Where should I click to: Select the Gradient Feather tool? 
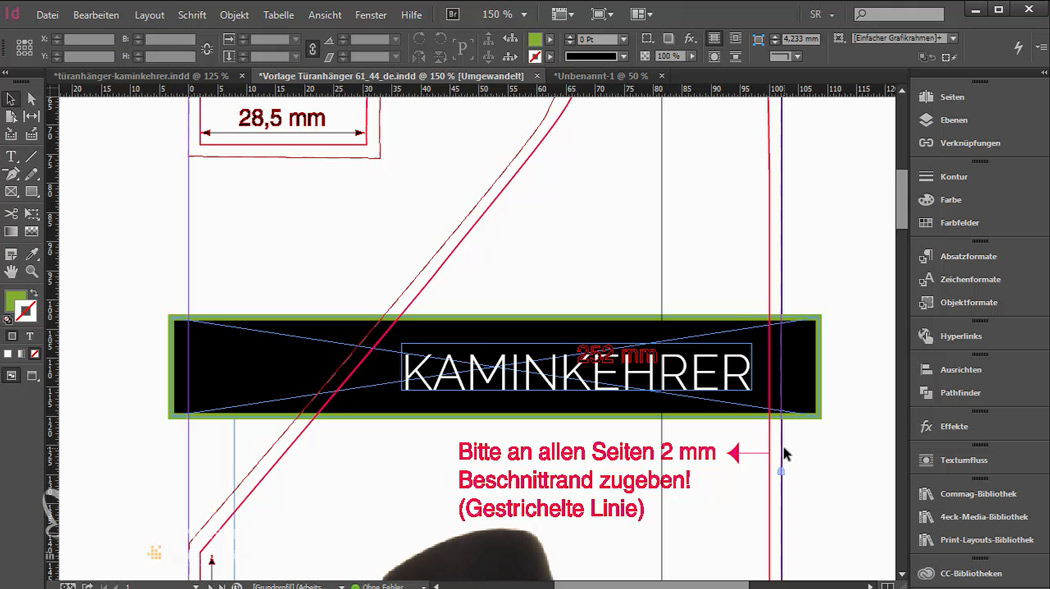tap(31, 232)
